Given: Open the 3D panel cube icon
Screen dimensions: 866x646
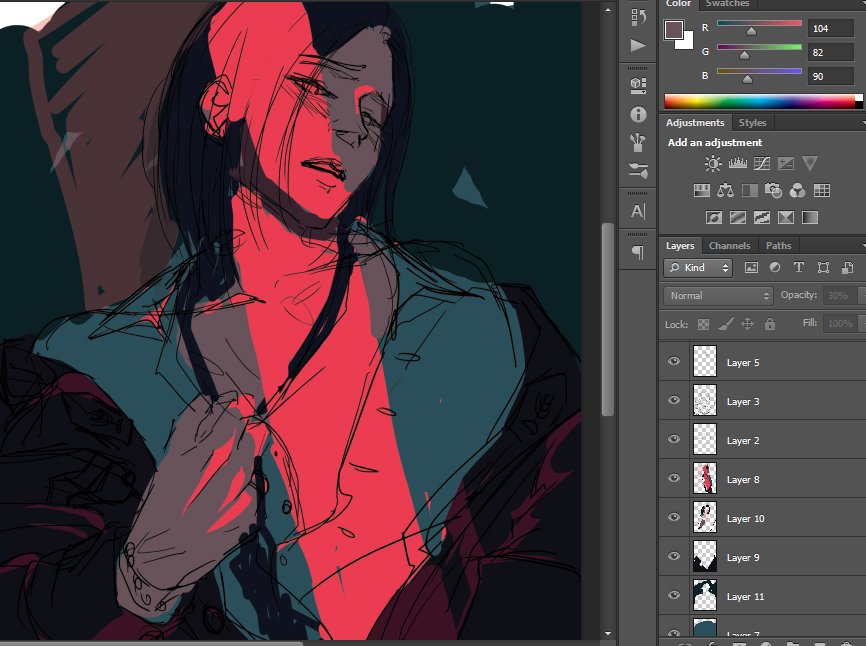Looking at the screenshot, I should point(638,84).
